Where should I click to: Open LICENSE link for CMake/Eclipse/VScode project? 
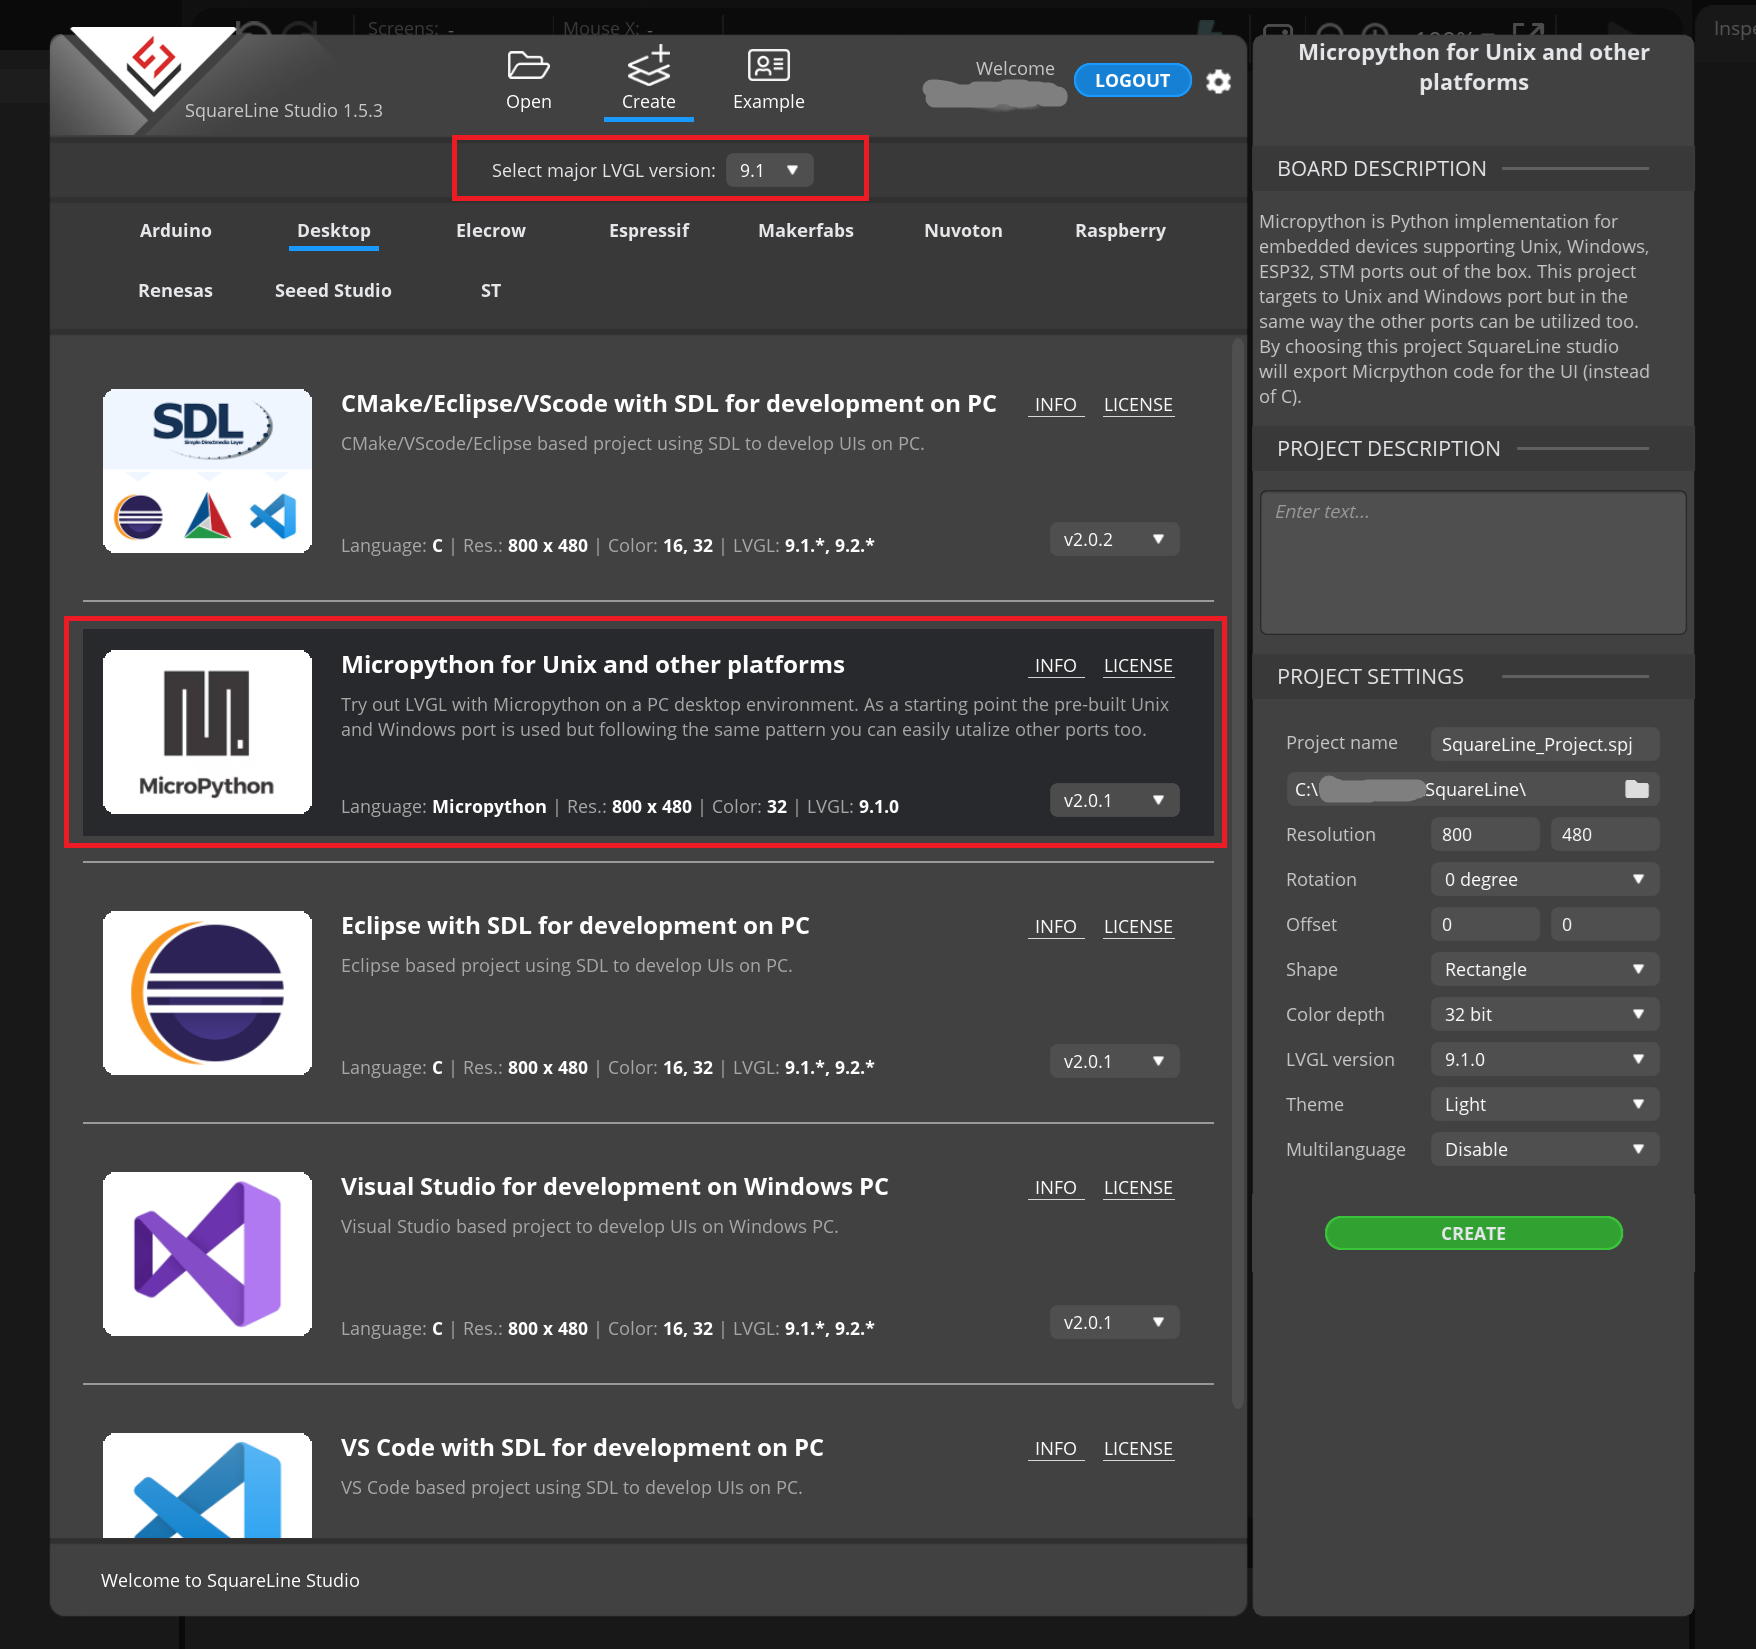click(1138, 405)
